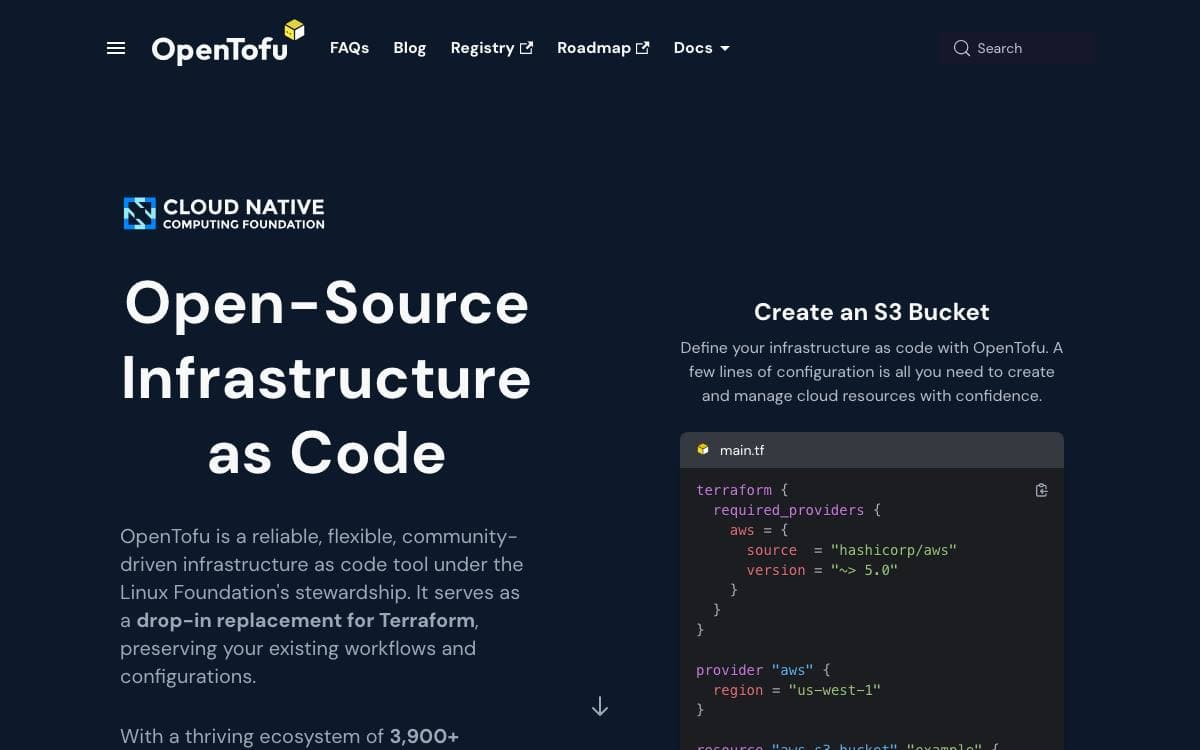Click the "Open-Source Infrastructure as Code" headline
Screen dimensions: 1200x750
click(326, 378)
